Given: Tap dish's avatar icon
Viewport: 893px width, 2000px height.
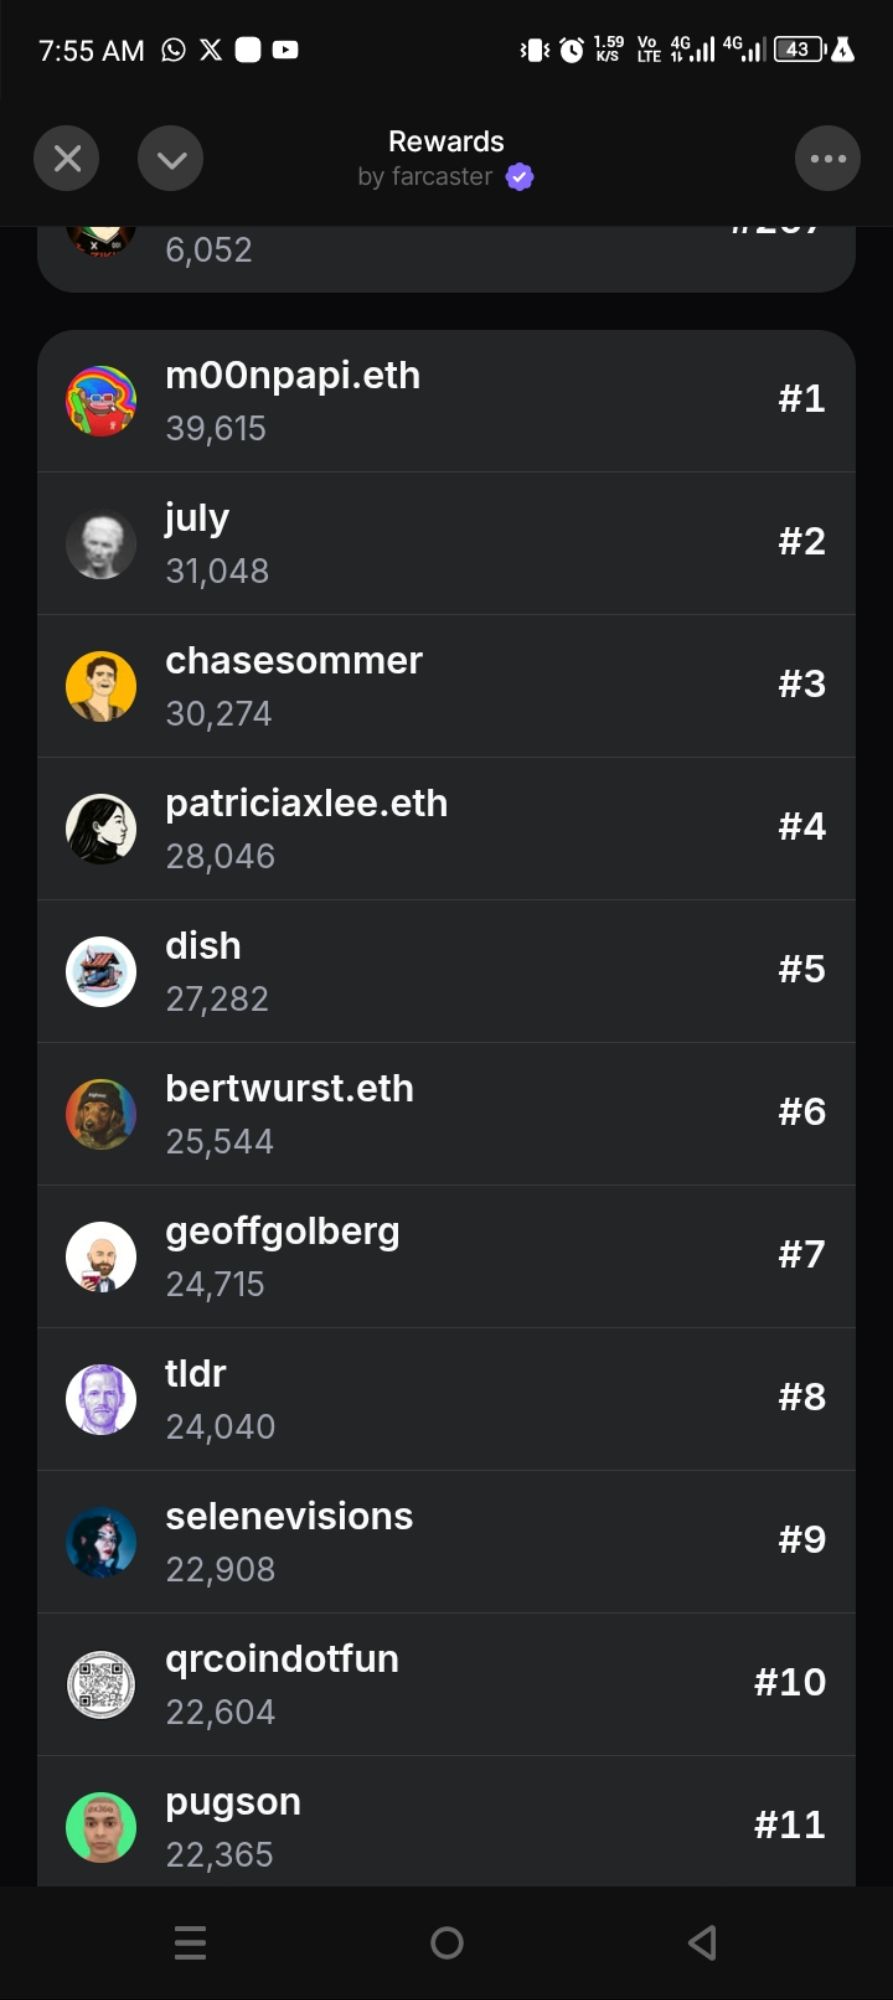Looking at the screenshot, I should click(101, 972).
